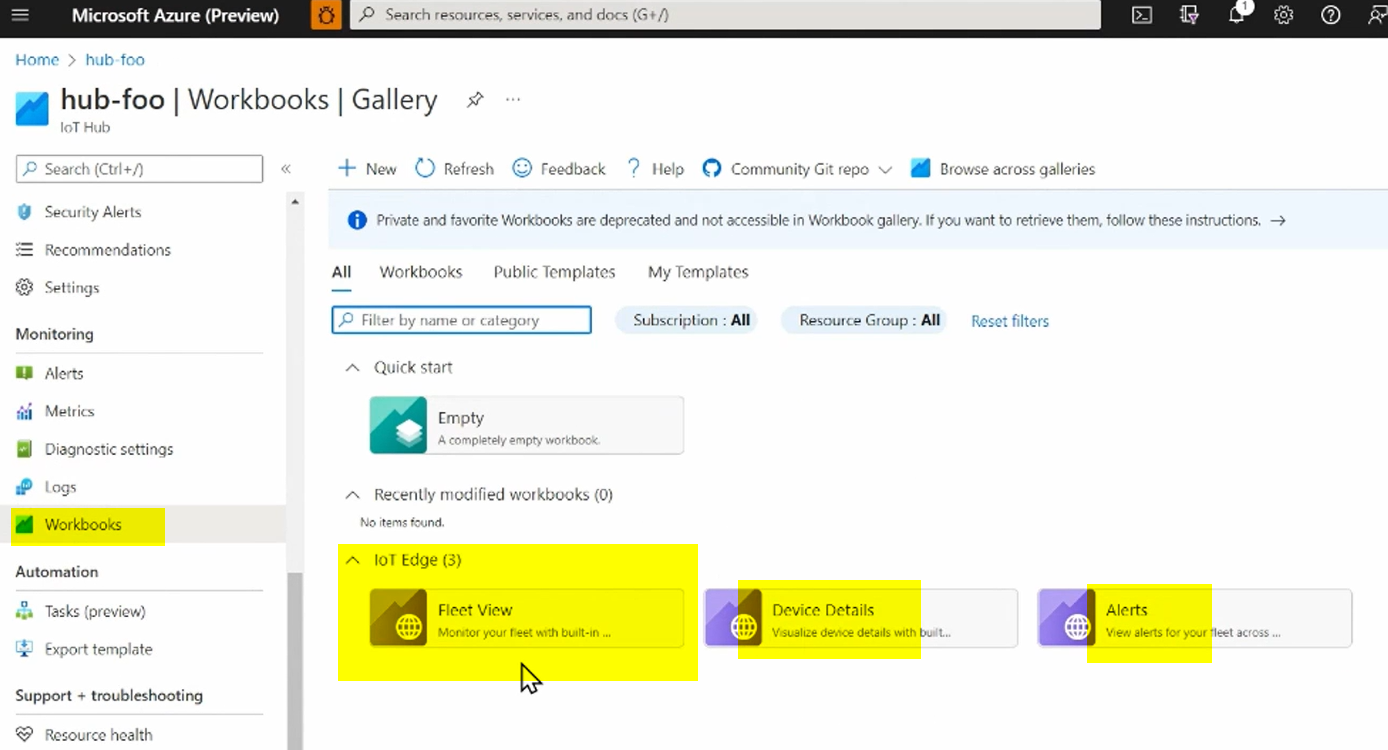The image size is (1388, 750).
Task: Click the Export template icon
Action: [x=25, y=649]
